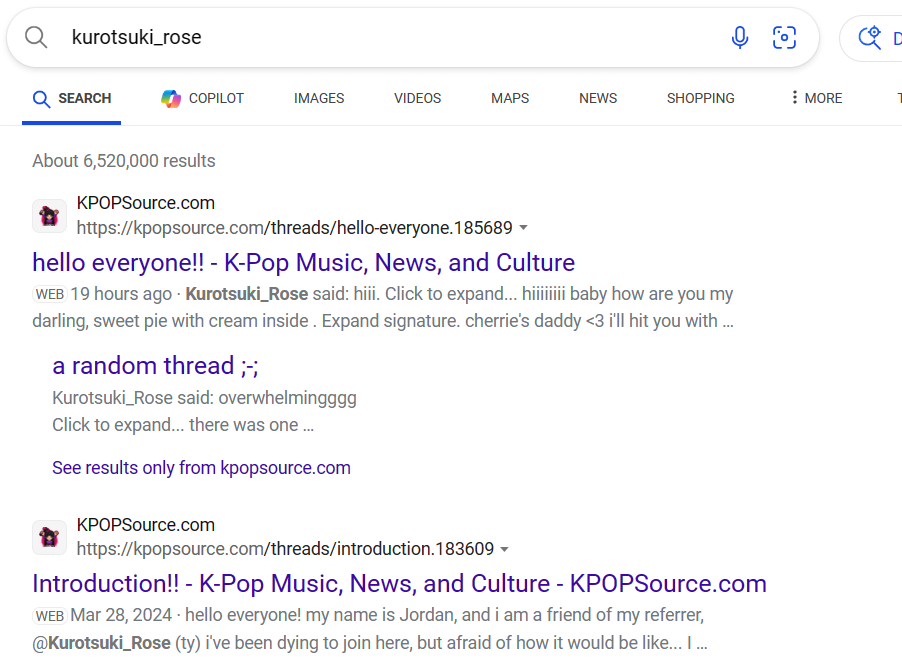
Task: Switch to the SHOPPING tab
Action: click(x=701, y=98)
